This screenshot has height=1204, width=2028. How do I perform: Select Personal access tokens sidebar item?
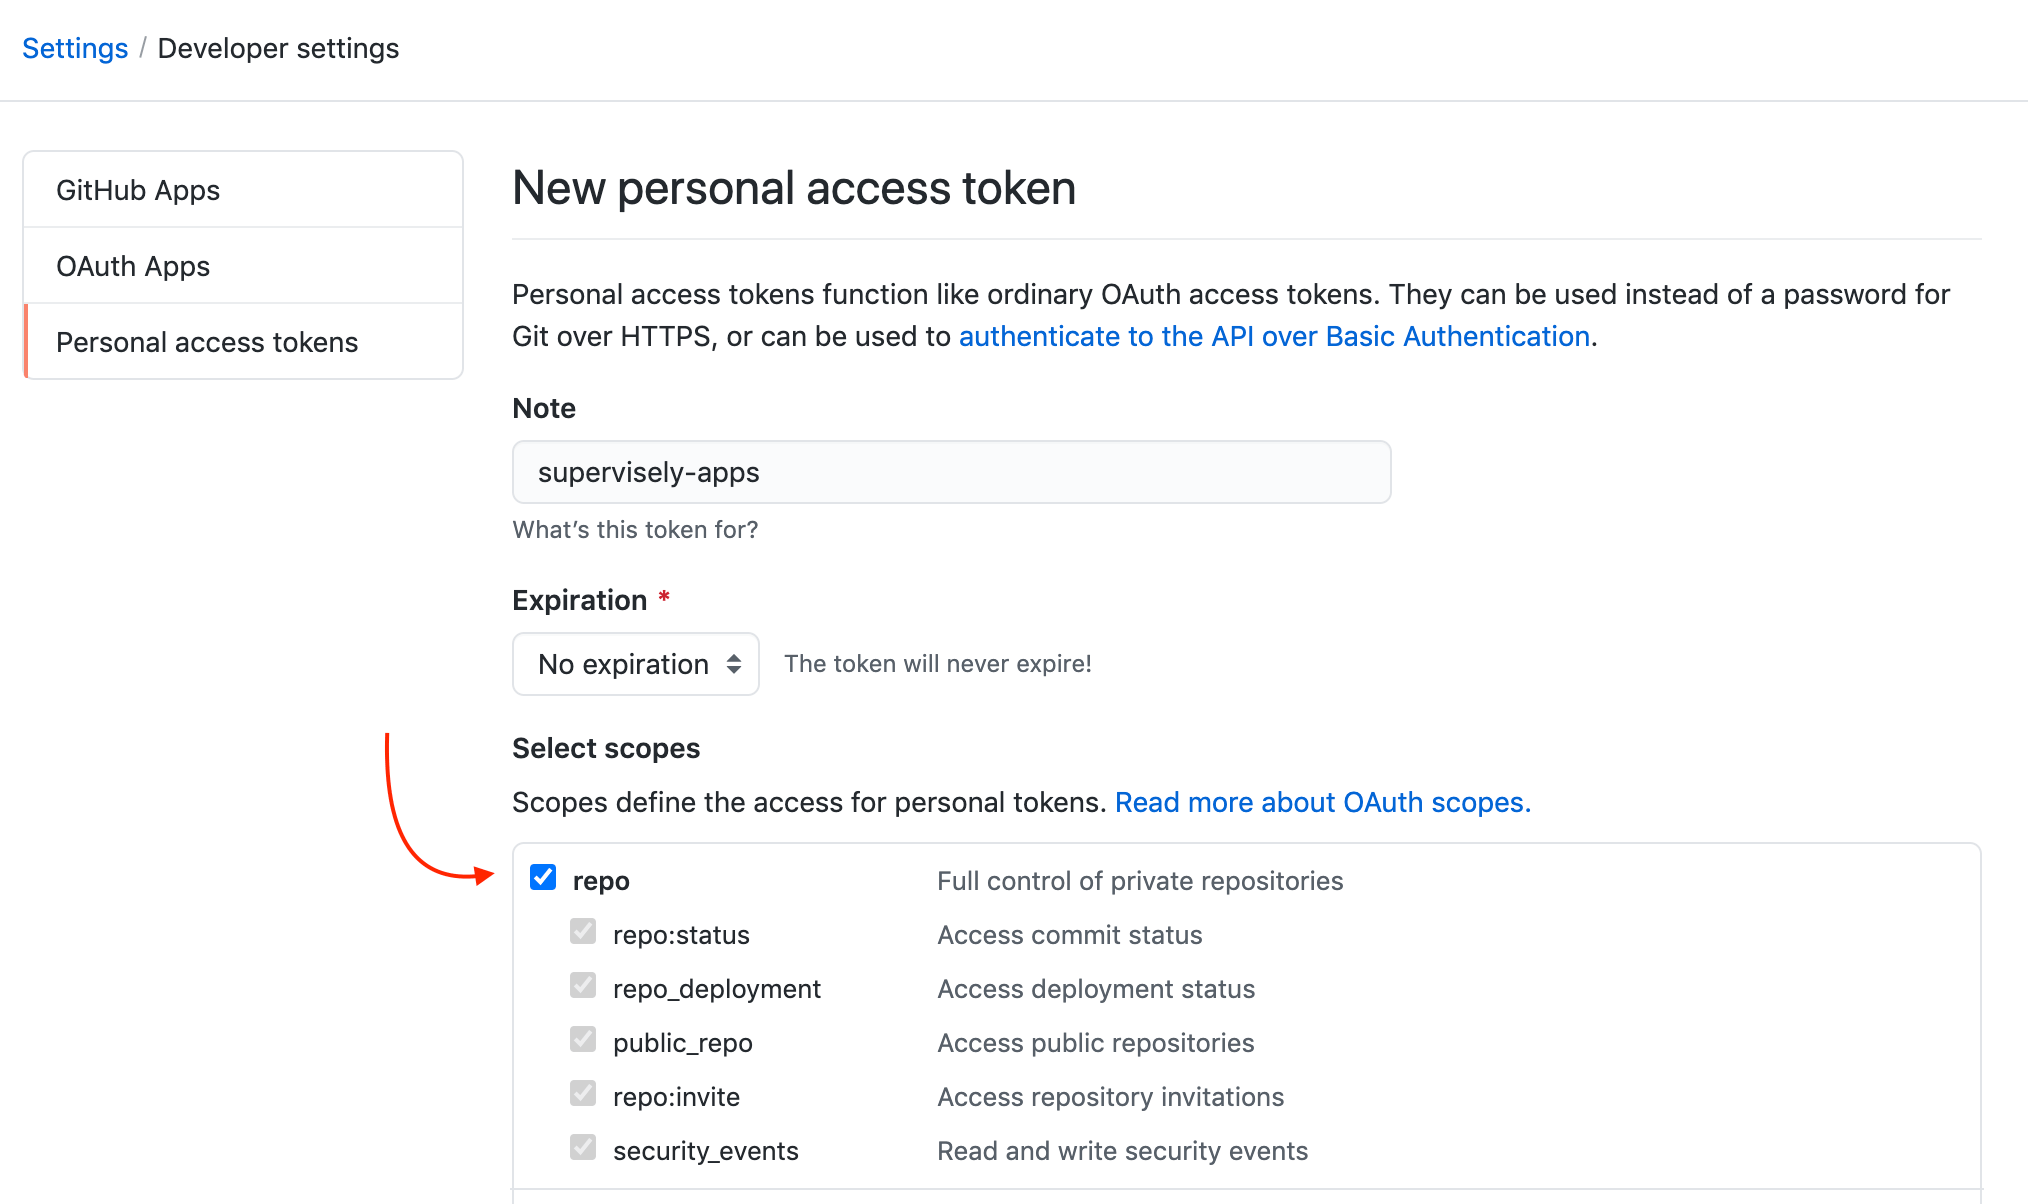pyautogui.click(x=207, y=342)
